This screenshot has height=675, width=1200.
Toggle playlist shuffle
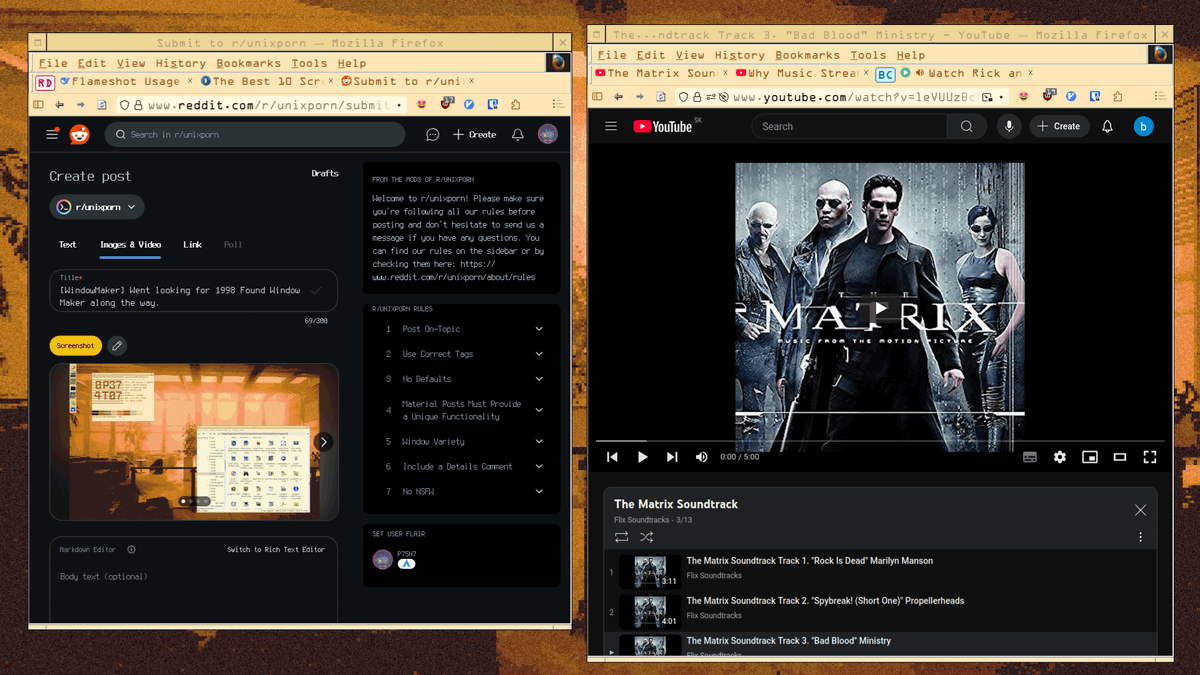[647, 538]
